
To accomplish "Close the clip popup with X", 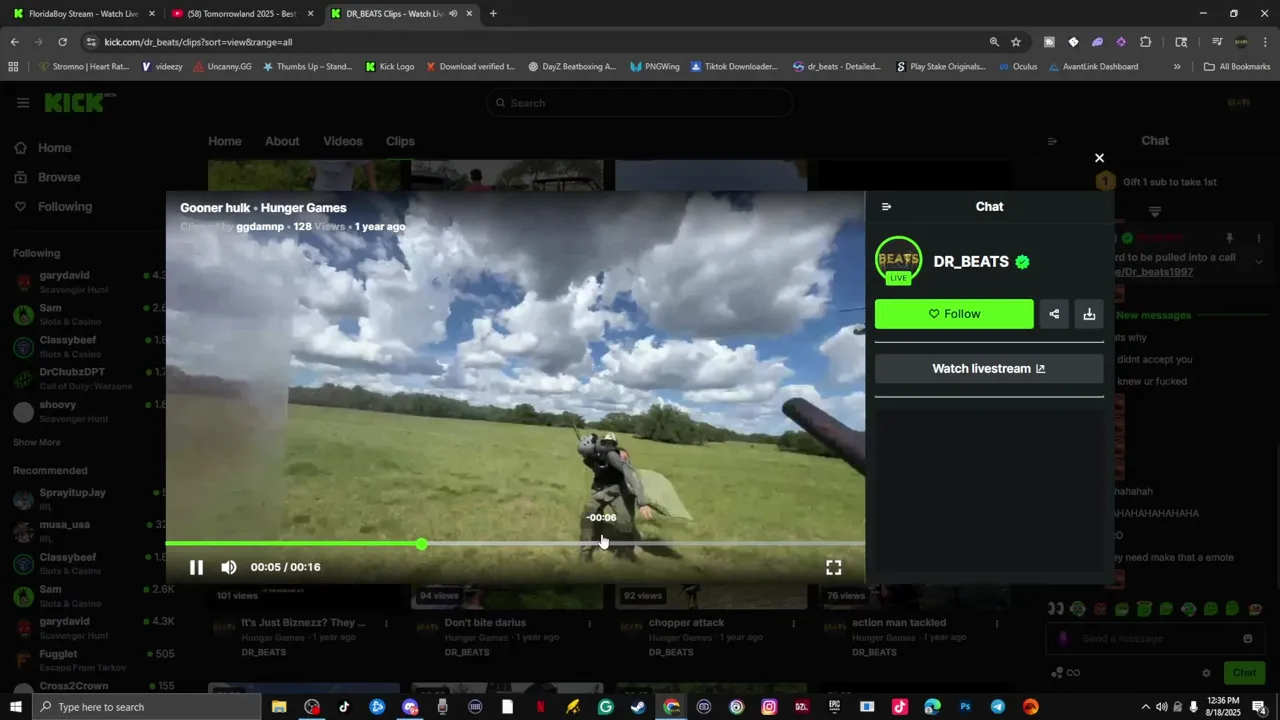I will pos(1099,158).
